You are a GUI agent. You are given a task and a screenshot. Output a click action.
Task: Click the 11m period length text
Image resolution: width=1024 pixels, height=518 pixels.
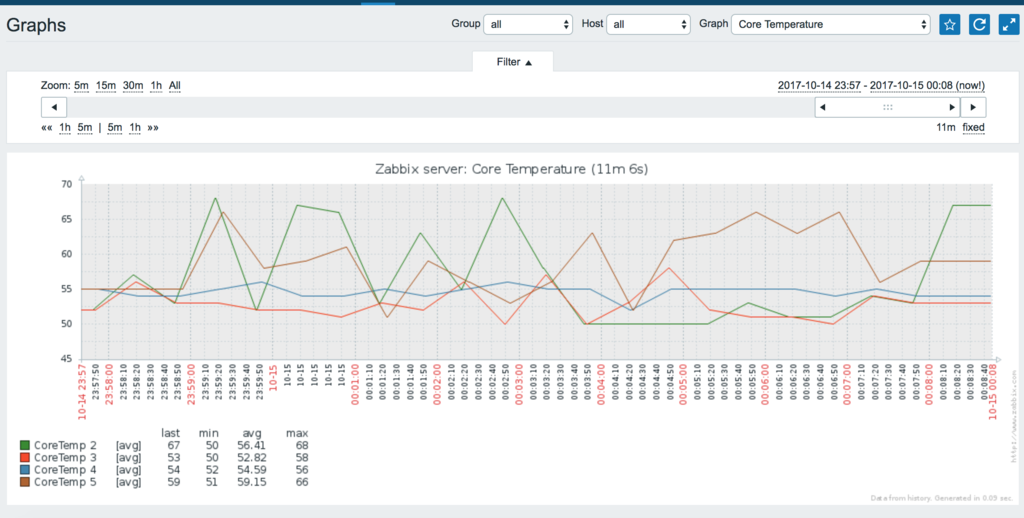tap(946, 127)
